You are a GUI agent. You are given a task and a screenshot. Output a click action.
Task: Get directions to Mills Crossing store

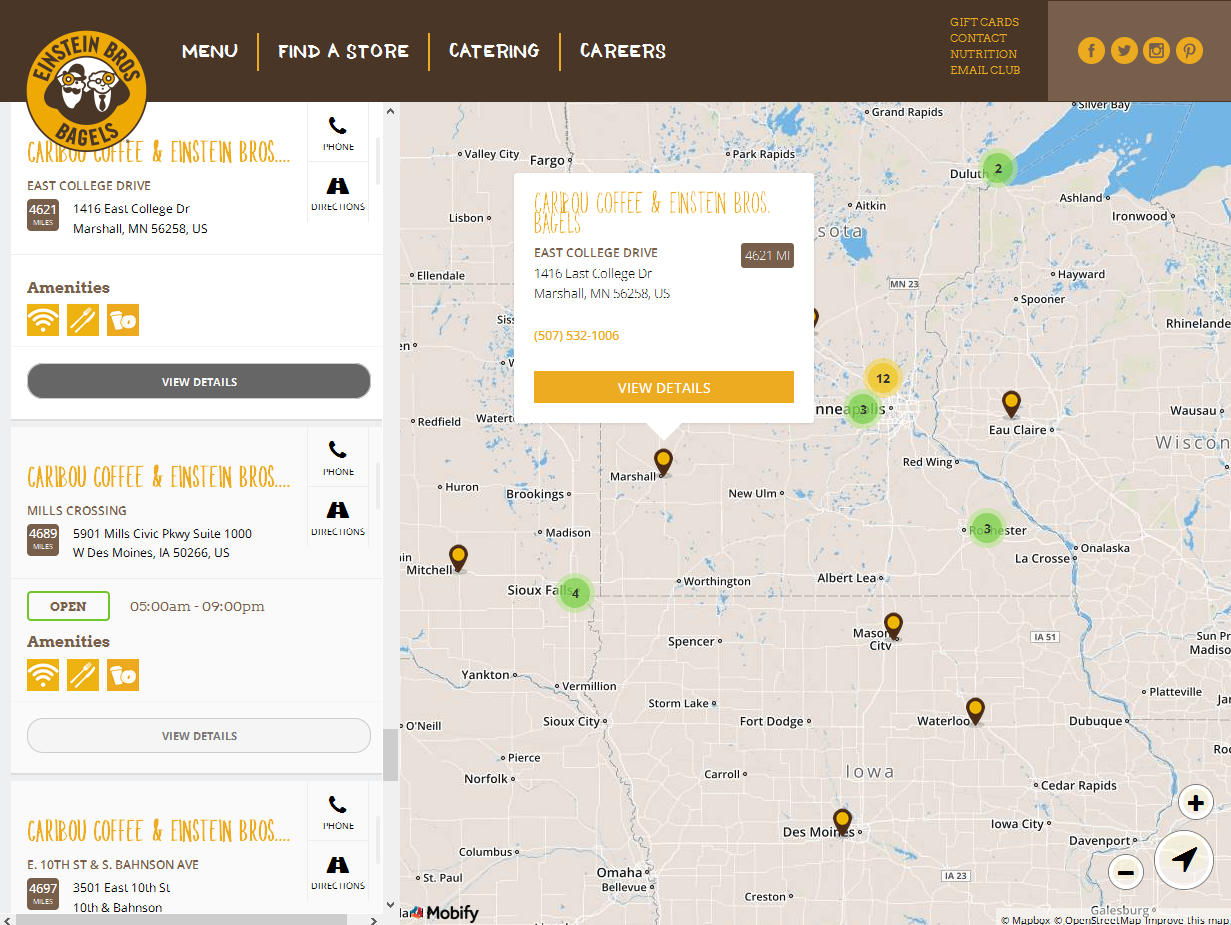pyautogui.click(x=338, y=517)
